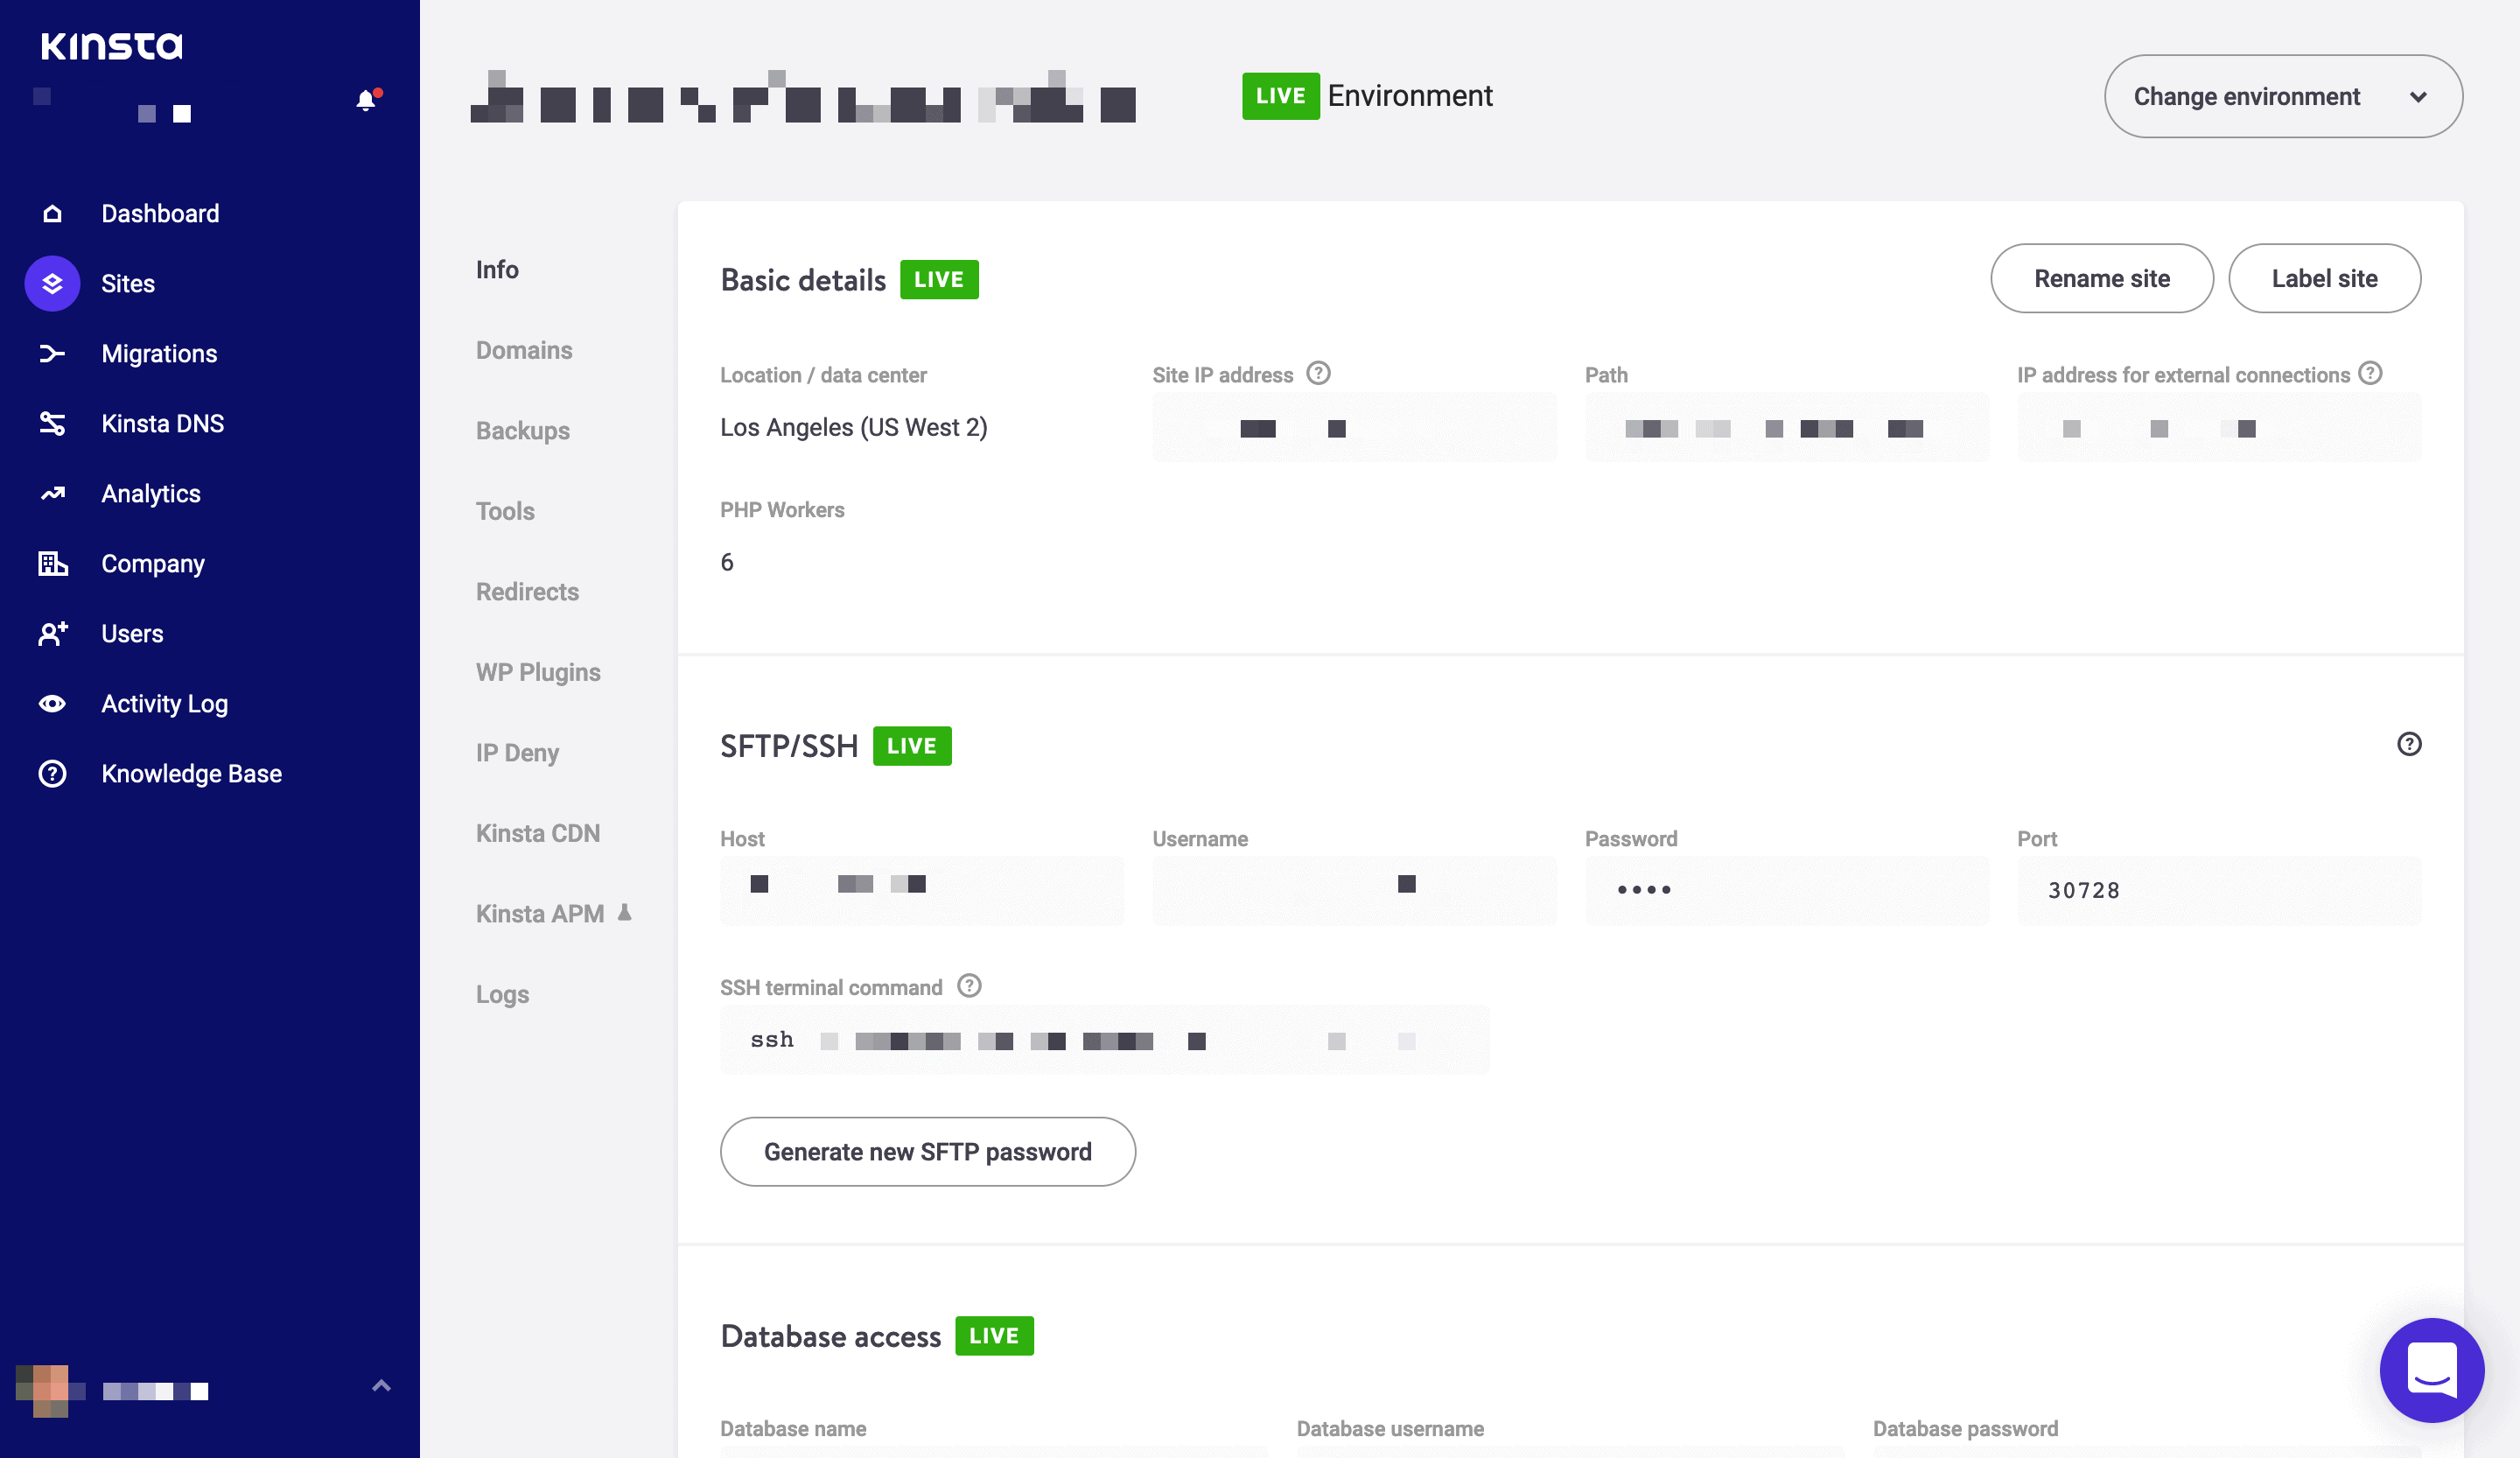Open Activity Log
Image resolution: width=2520 pixels, height=1458 pixels.
pyautogui.click(x=164, y=703)
